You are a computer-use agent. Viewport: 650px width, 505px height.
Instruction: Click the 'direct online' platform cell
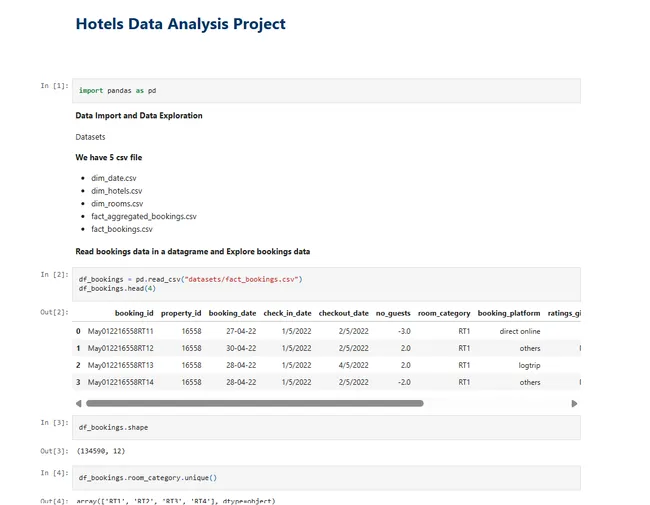pos(520,331)
